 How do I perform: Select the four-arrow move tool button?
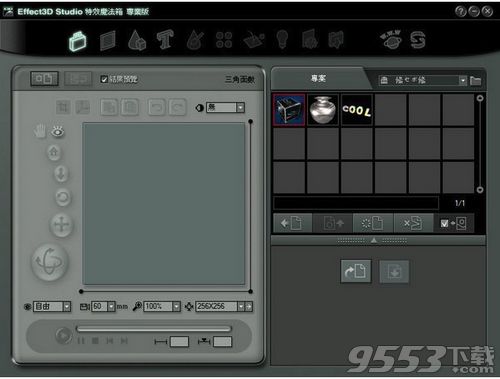[61, 225]
